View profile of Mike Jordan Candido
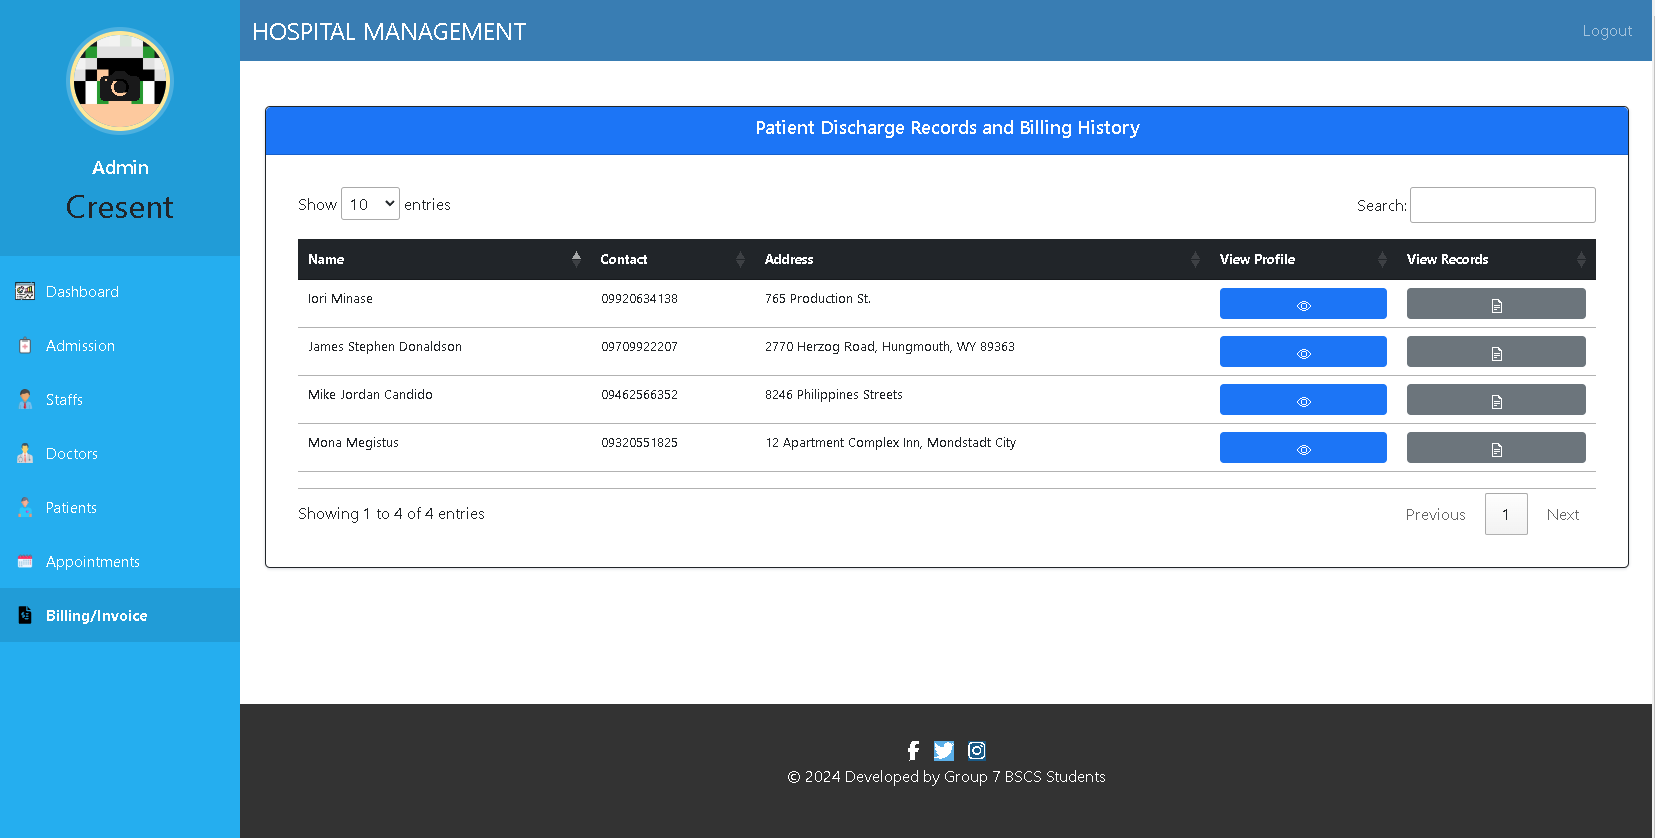 tap(1303, 400)
